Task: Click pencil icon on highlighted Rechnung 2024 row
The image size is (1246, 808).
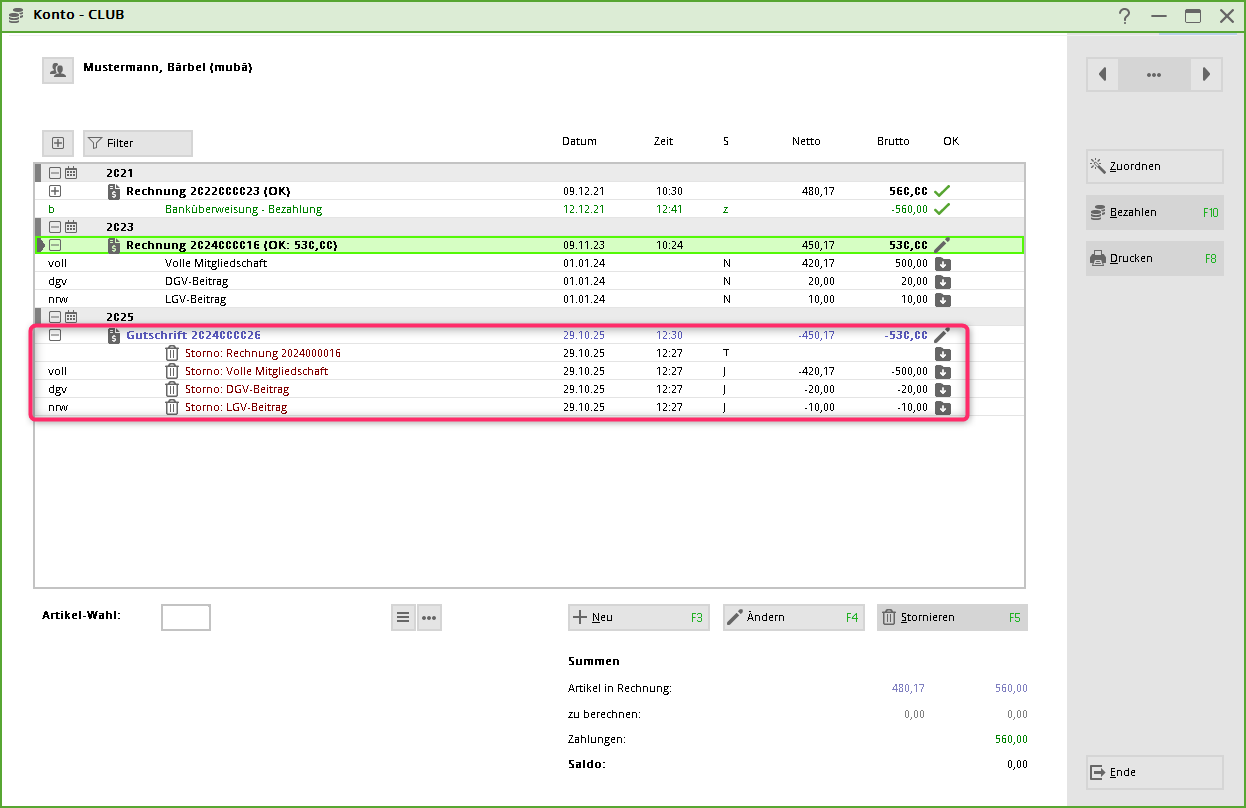Action: point(942,245)
